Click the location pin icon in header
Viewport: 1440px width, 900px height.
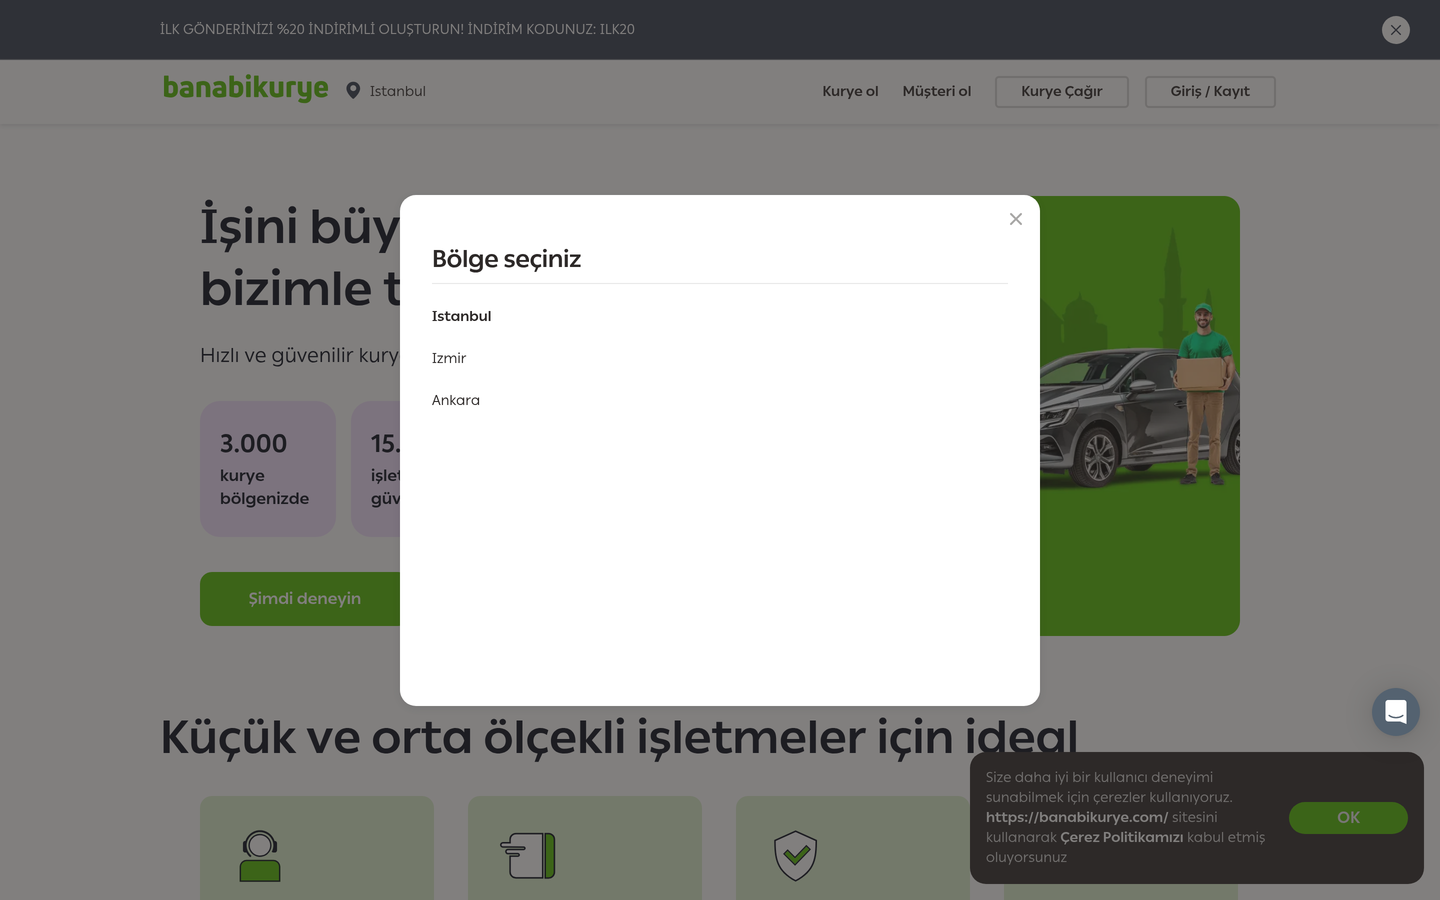point(353,91)
